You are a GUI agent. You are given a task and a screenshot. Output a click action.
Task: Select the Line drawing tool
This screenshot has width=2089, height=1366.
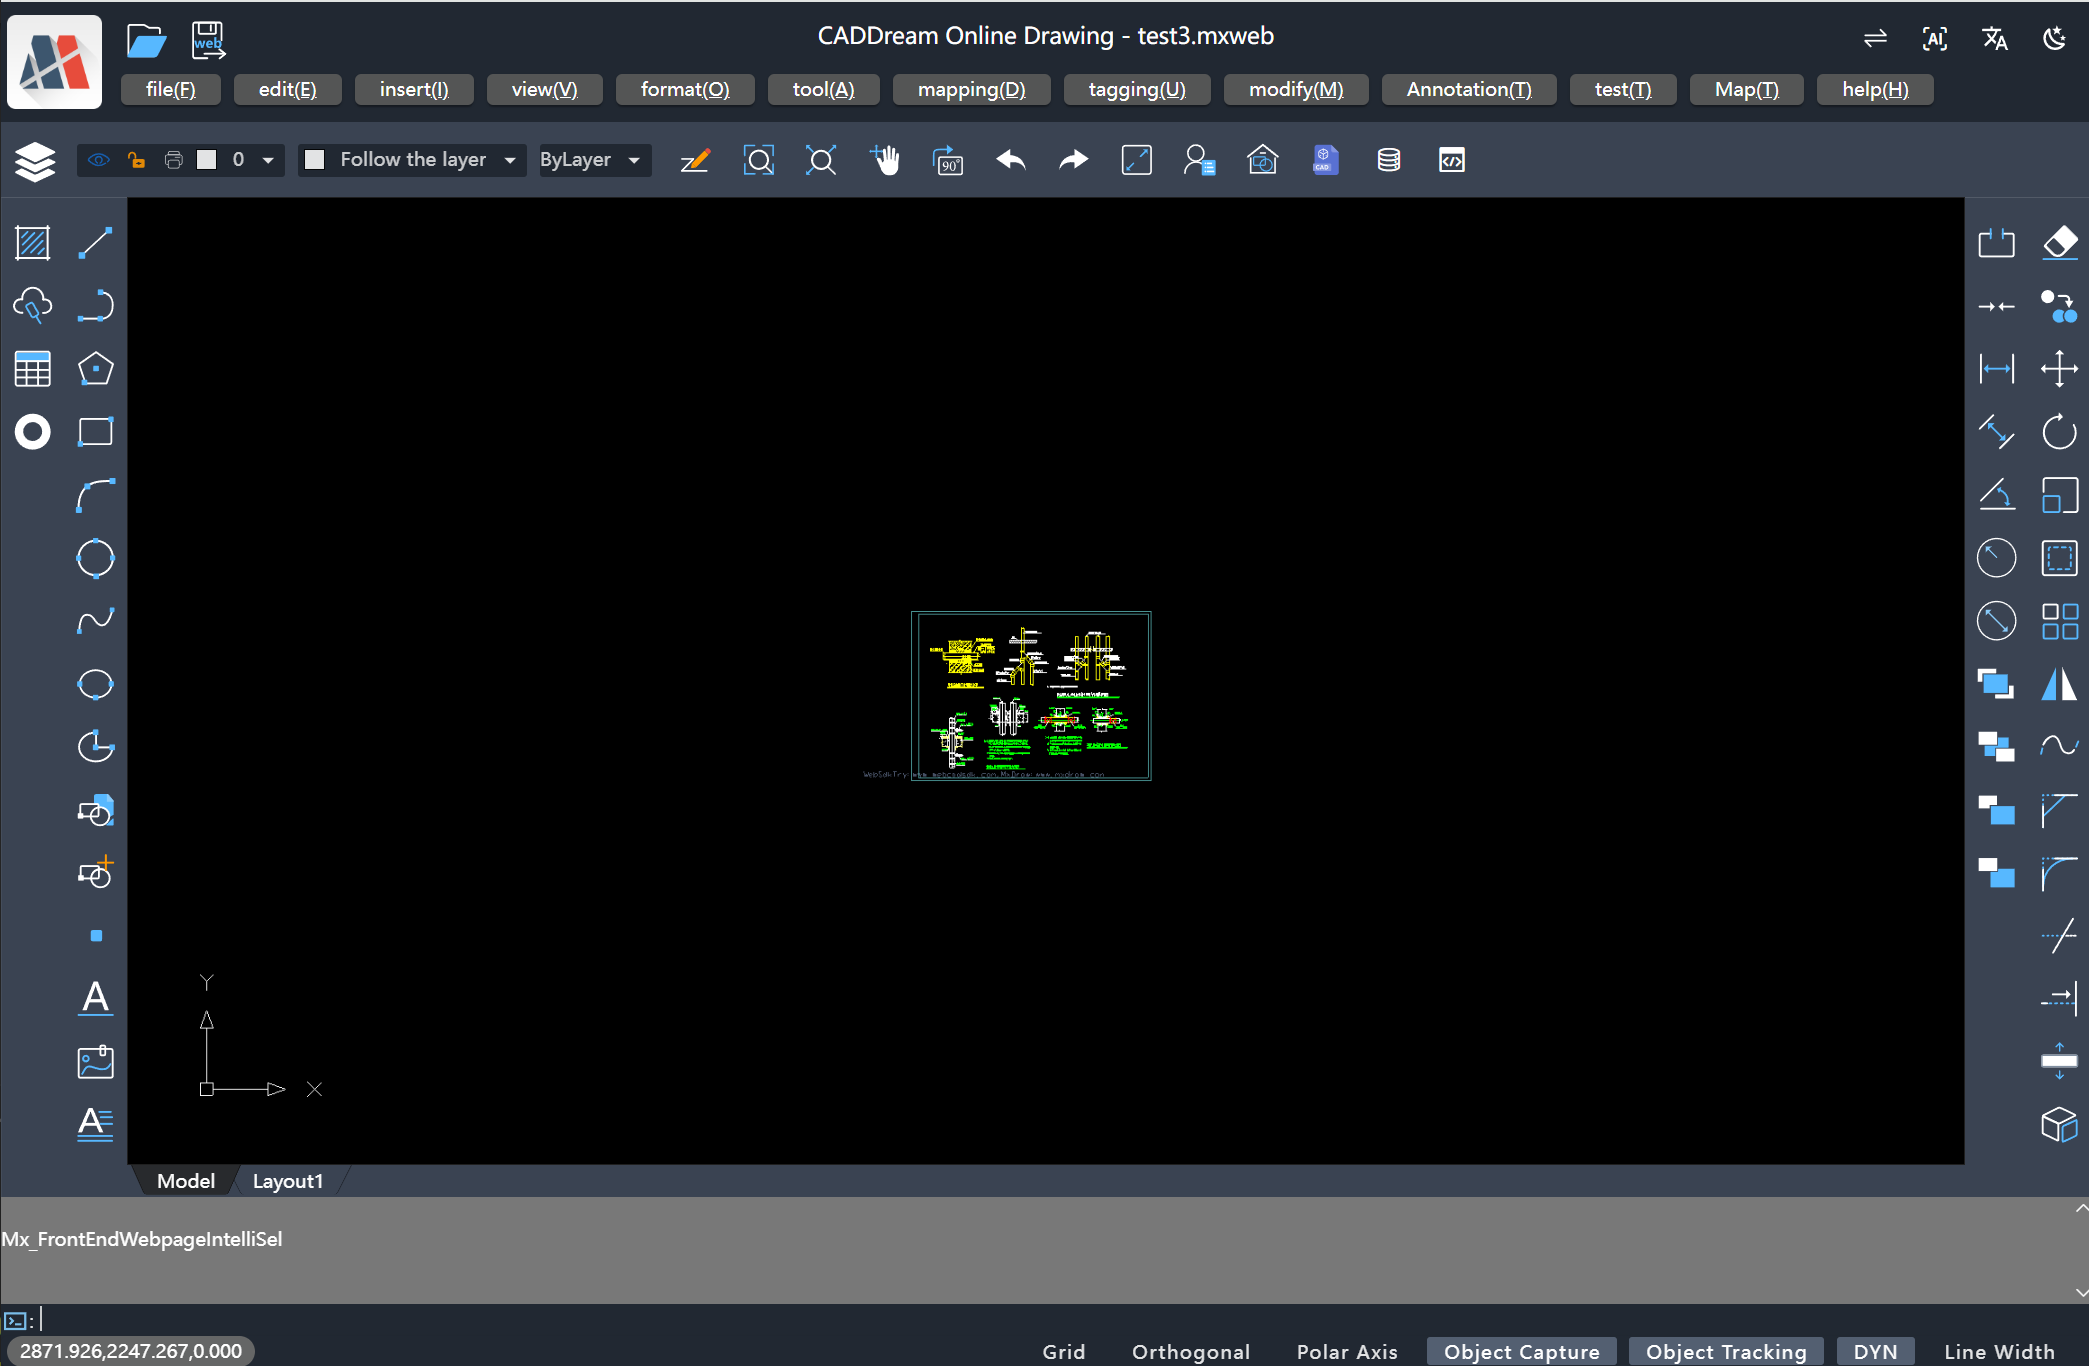coord(95,243)
